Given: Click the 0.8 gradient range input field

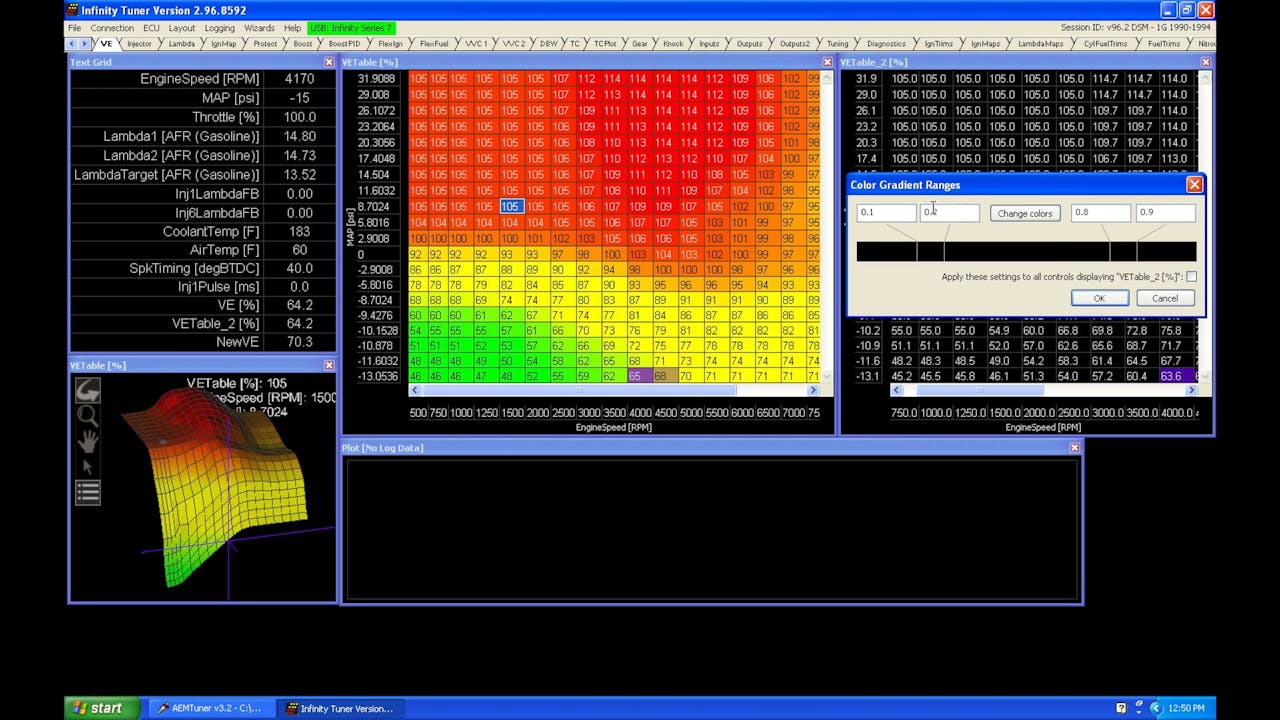Looking at the screenshot, I should point(1099,212).
